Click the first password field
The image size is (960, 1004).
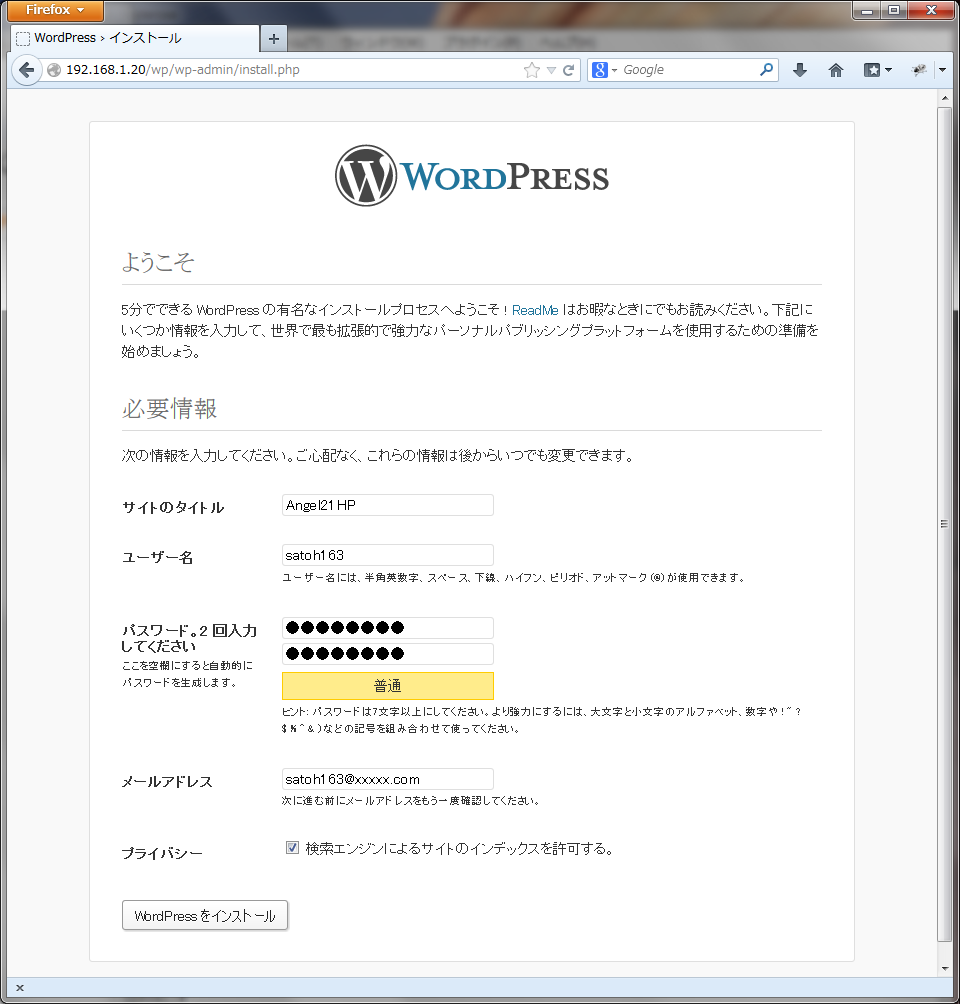pyautogui.click(x=387, y=628)
